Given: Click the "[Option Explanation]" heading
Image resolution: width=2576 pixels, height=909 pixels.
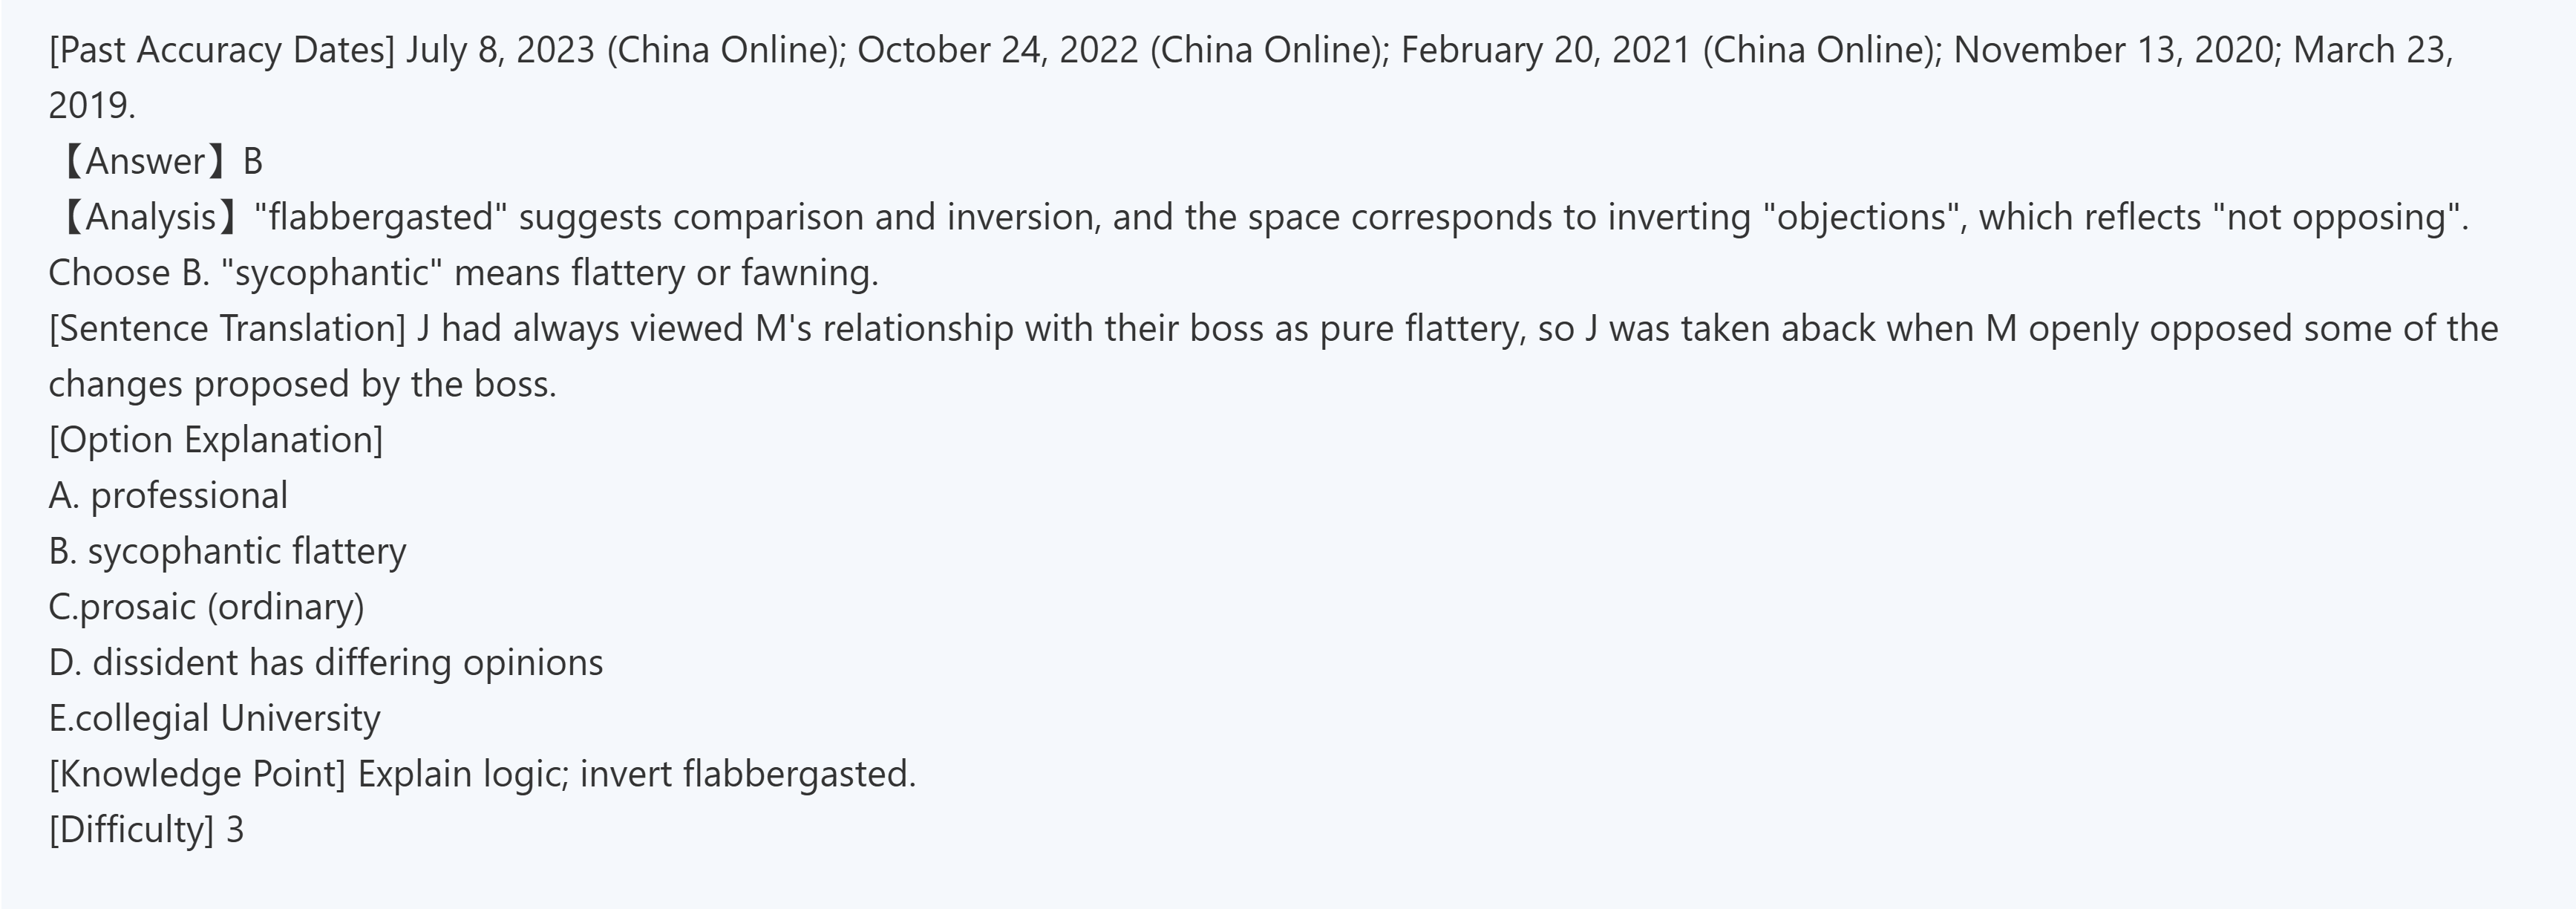Looking at the screenshot, I should [216, 440].
